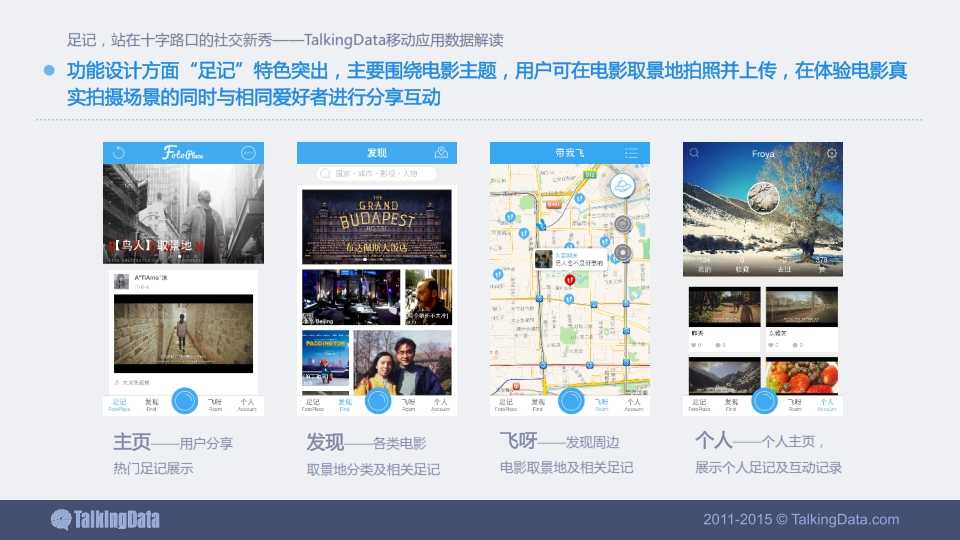Select 足记 tab on Froya profile screen
Viewport: 960px width, 540px height.
699,405
